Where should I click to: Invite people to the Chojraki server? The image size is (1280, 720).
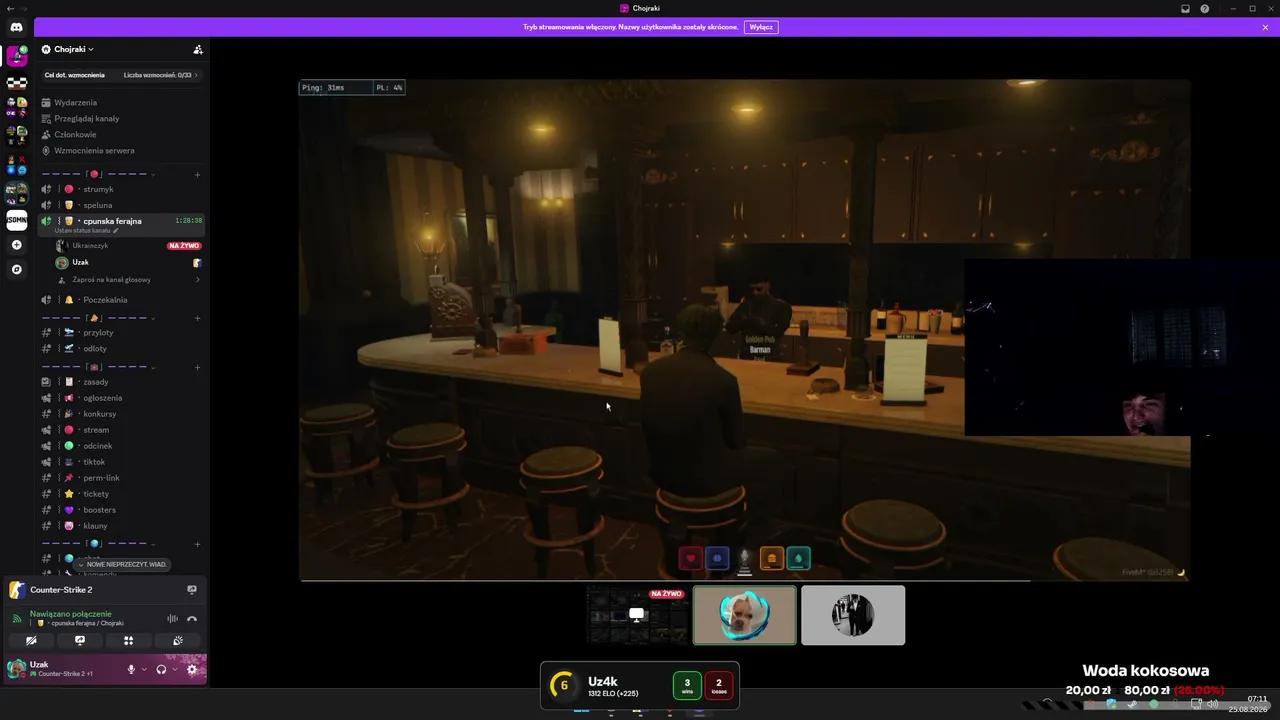coord(198,49)
